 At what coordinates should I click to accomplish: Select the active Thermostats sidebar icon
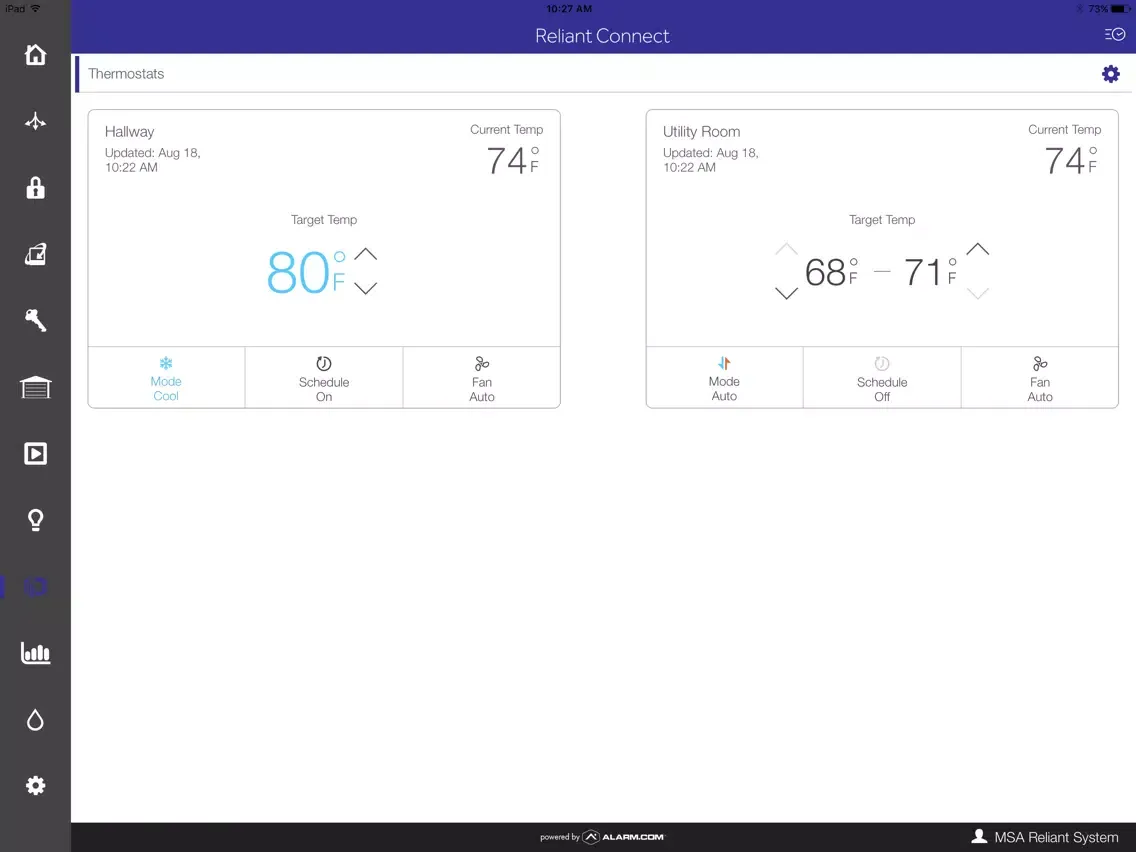click(35, 586)
